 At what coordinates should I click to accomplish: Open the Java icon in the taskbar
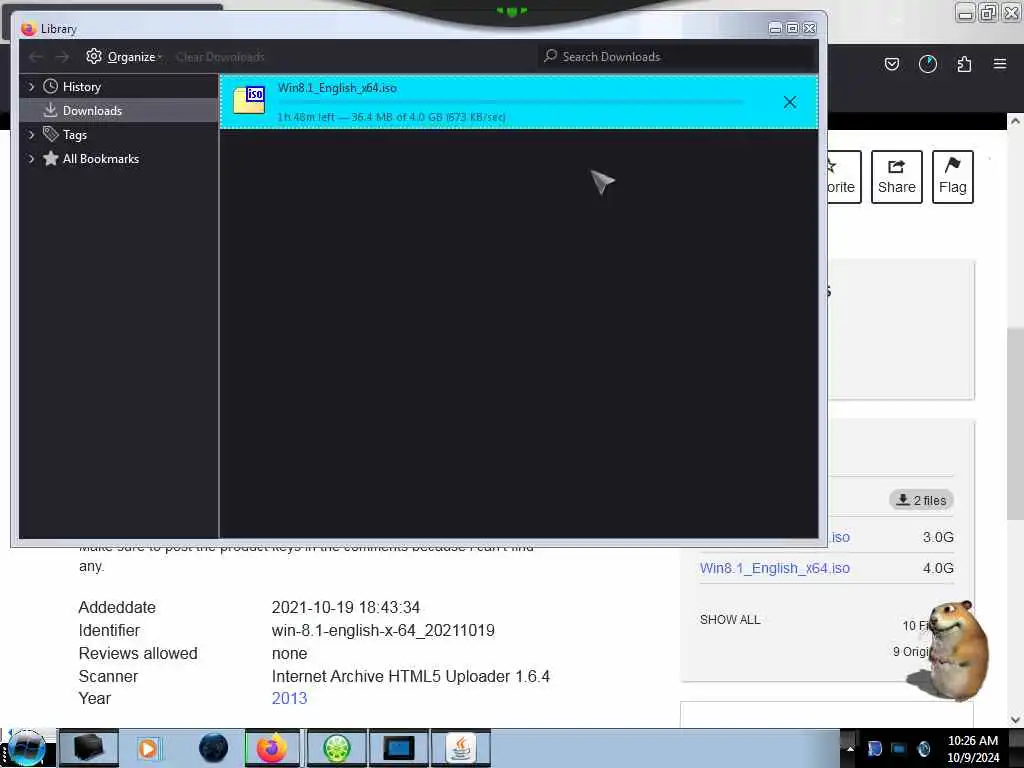(x=461, y=748)
